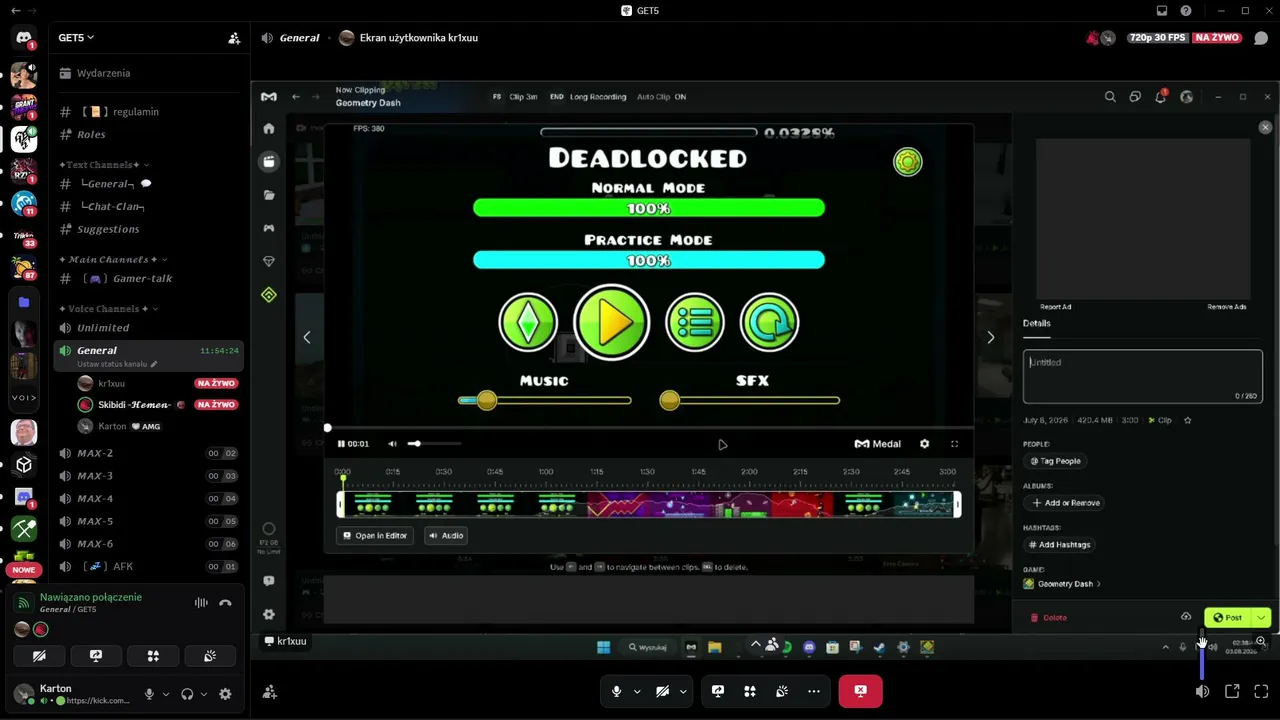Toggle camera in bottom call bar
The width and height of the screenshot is (1280, 720).
662,691
